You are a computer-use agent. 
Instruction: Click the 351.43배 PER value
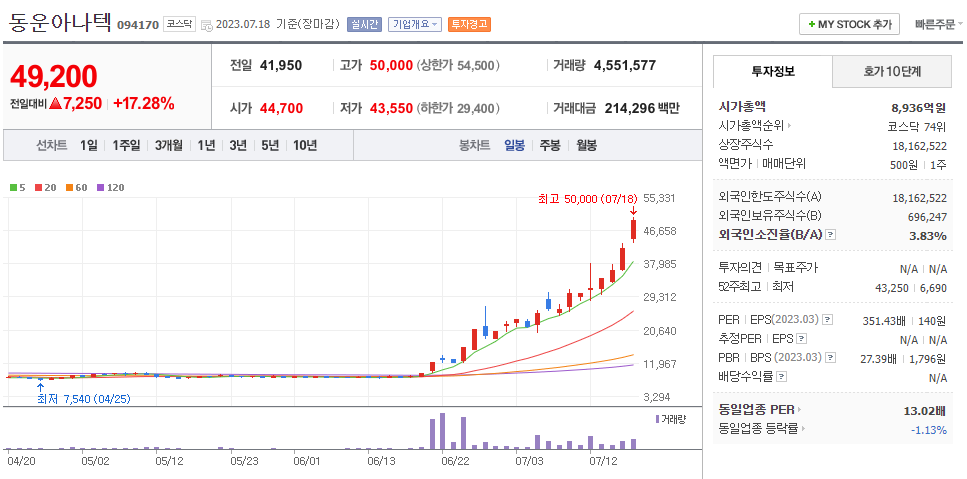click(x=884, y=321)
